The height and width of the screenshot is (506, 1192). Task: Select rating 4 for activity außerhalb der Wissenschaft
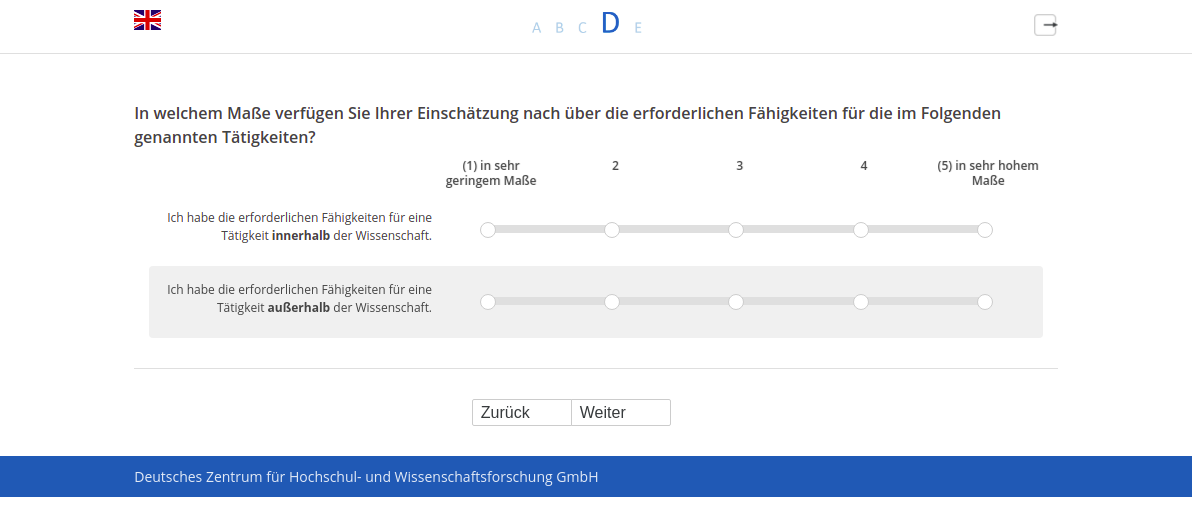point(861,302)
